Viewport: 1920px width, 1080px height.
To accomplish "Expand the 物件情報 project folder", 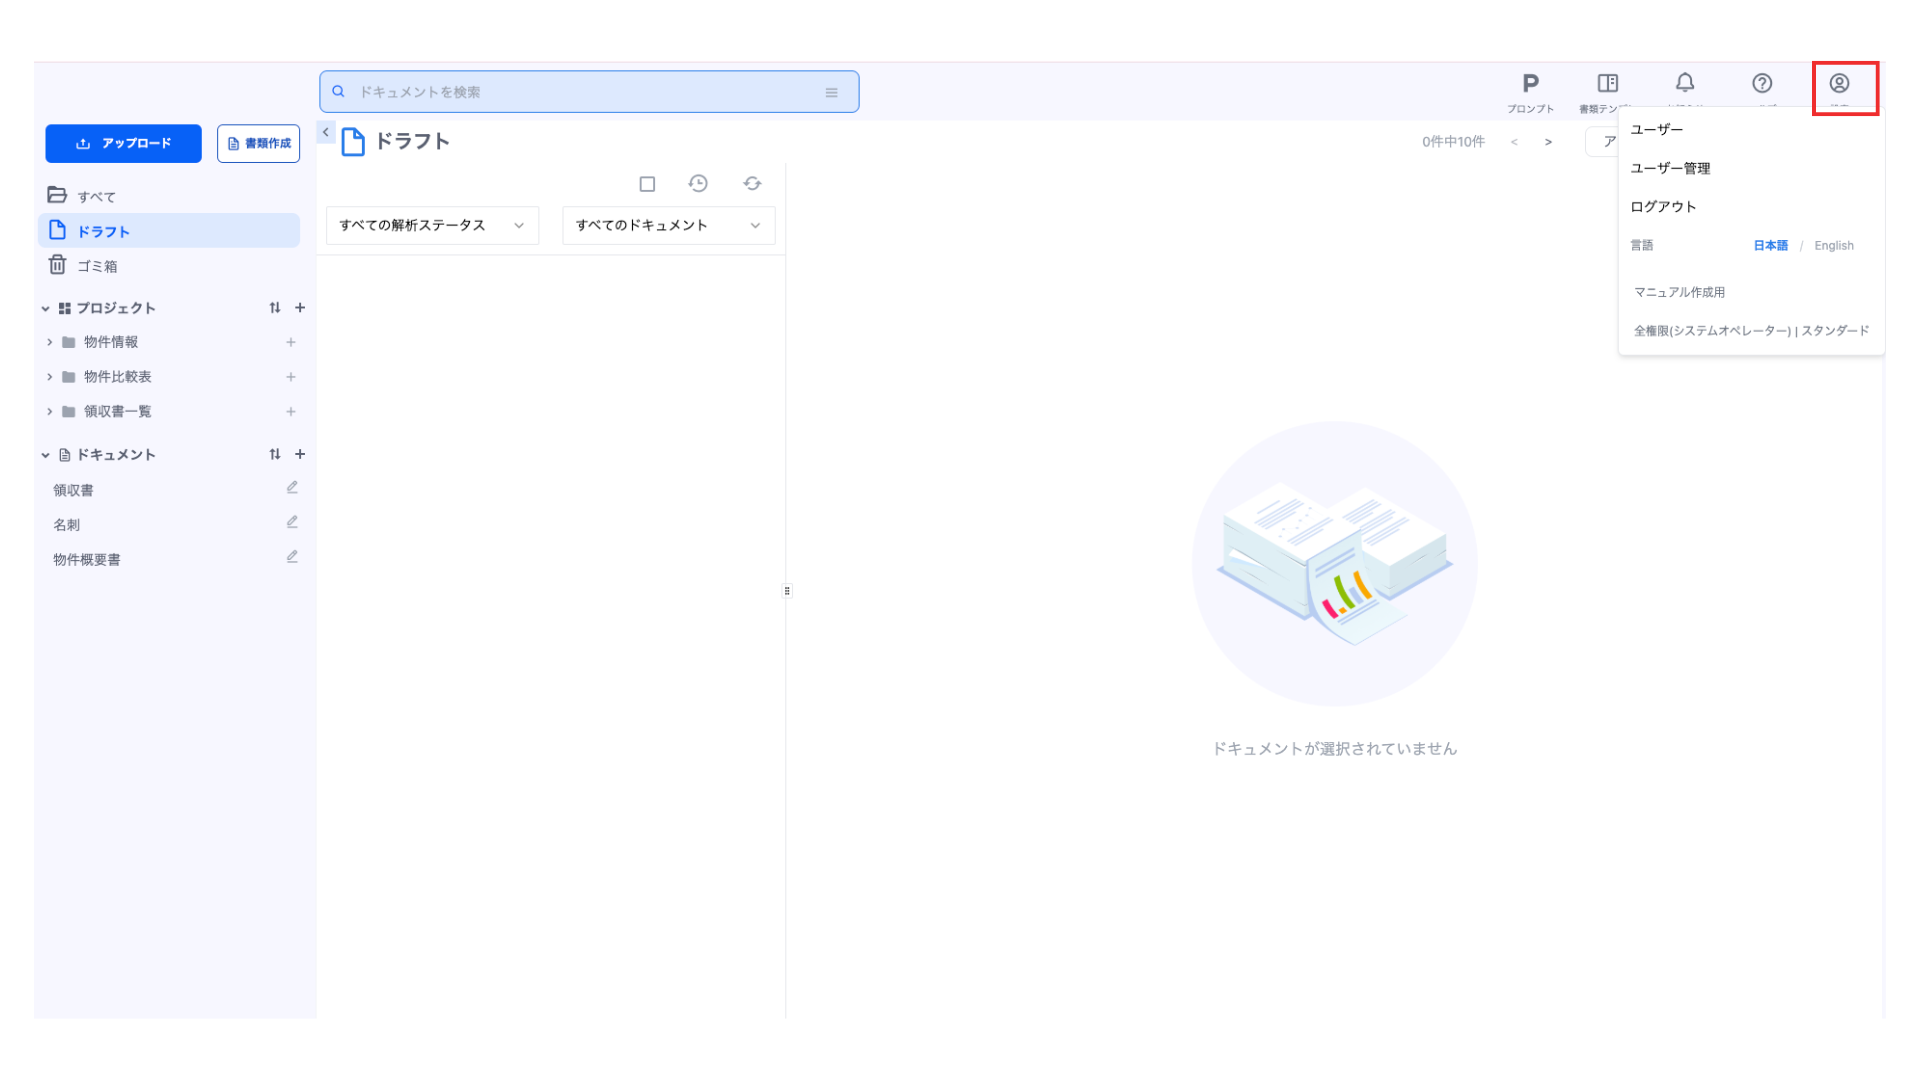I will click(50, 343).
